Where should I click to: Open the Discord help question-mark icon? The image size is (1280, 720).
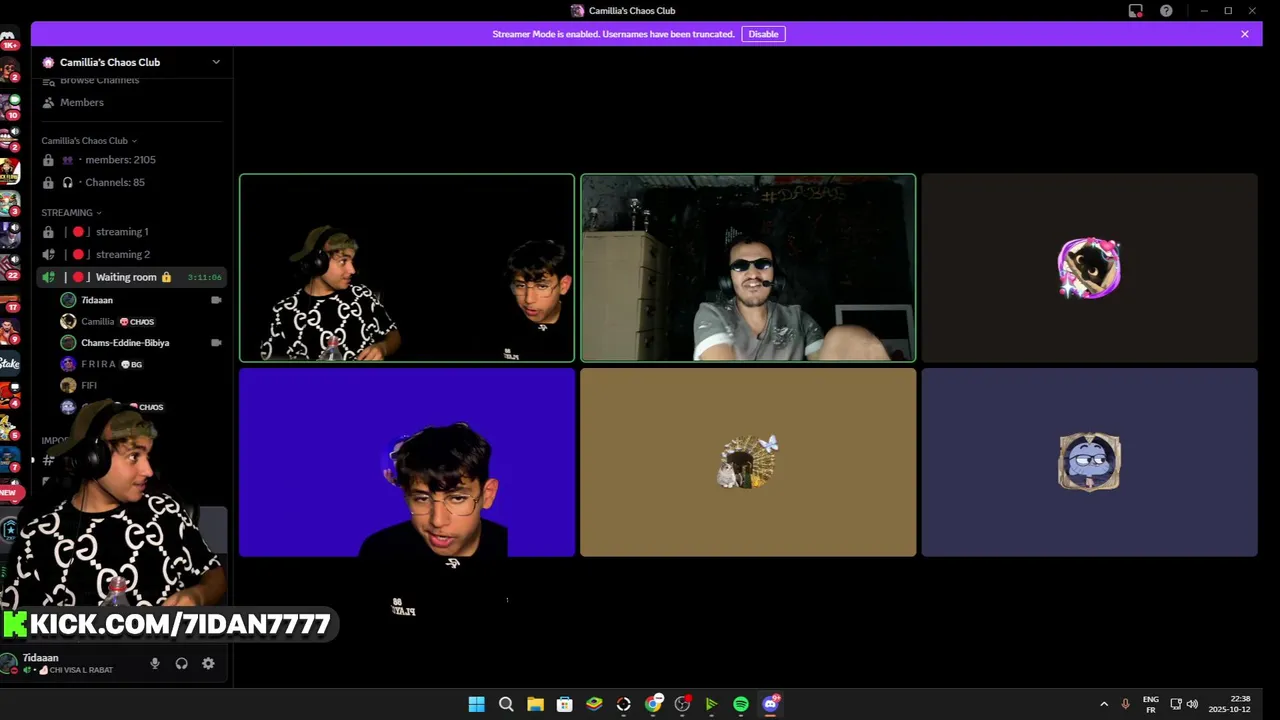1166,11
